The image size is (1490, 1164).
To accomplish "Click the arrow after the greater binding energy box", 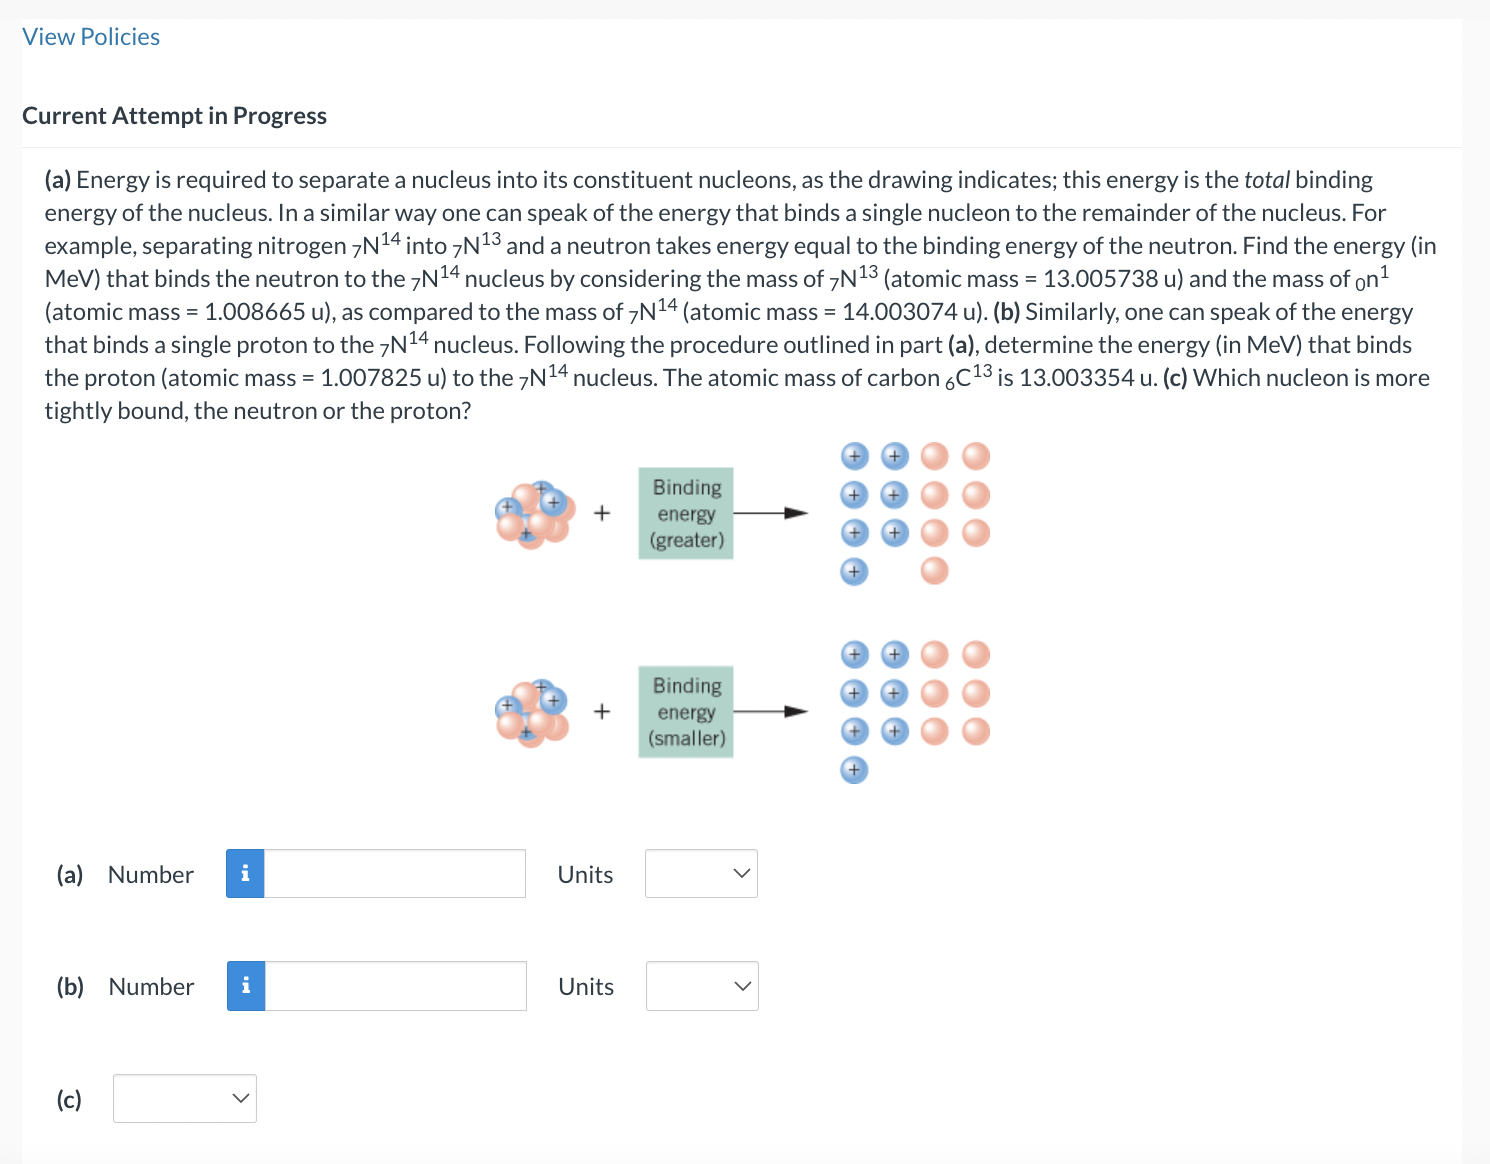I will (x=771, y=513).
